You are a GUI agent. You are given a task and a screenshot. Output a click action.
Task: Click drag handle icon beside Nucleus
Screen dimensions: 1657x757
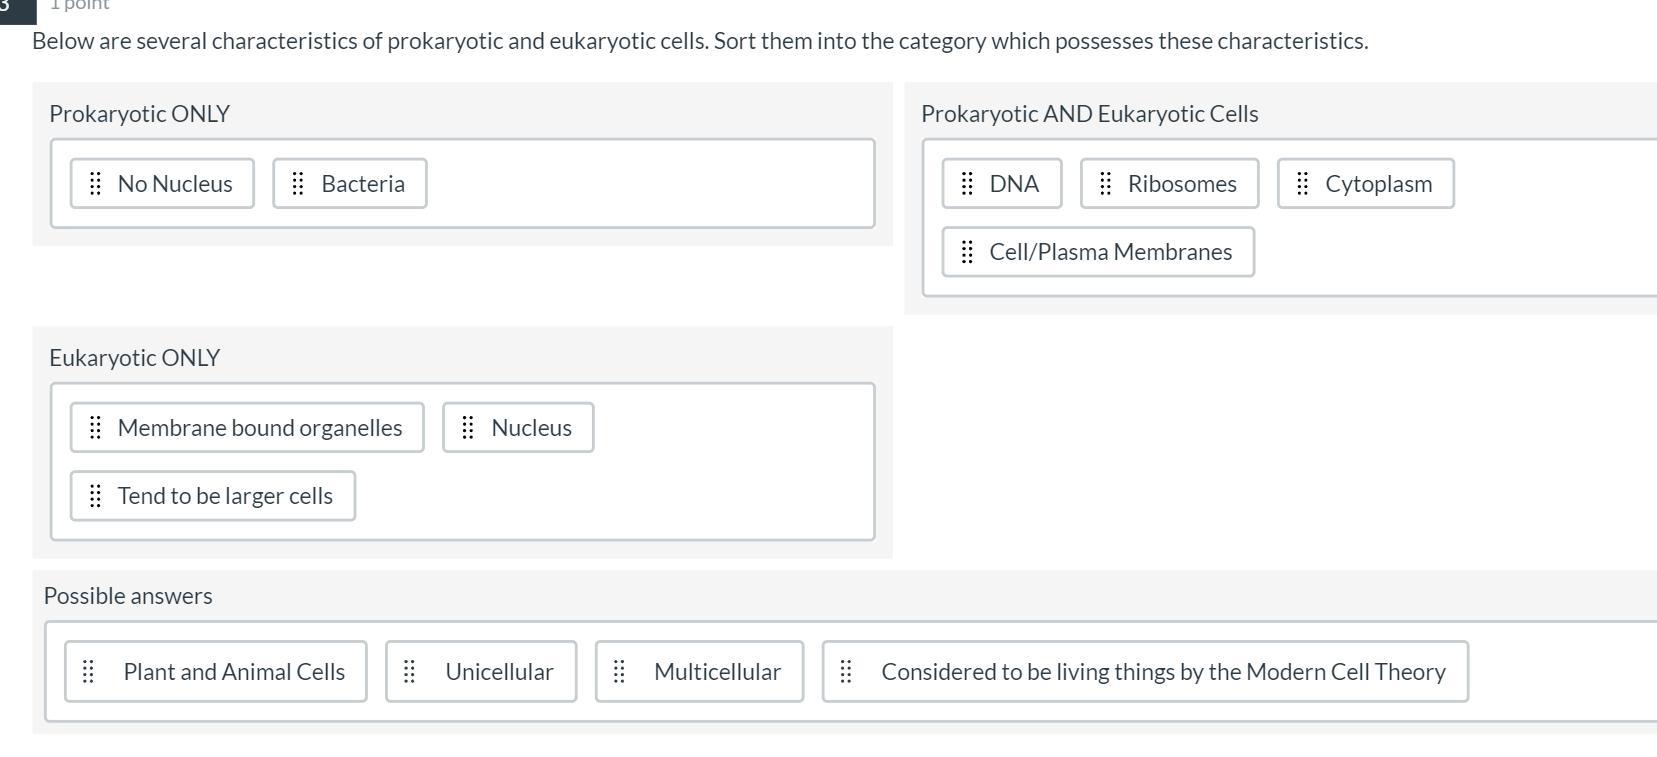tap(468, 428)
